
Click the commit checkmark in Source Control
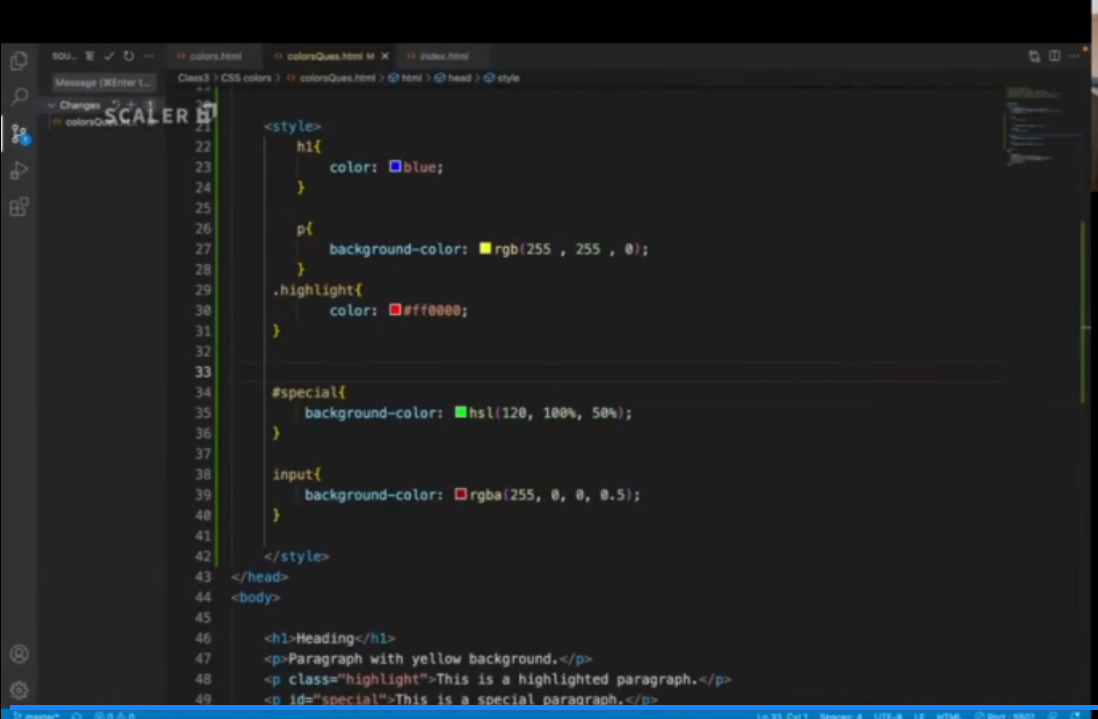point(109,56)
